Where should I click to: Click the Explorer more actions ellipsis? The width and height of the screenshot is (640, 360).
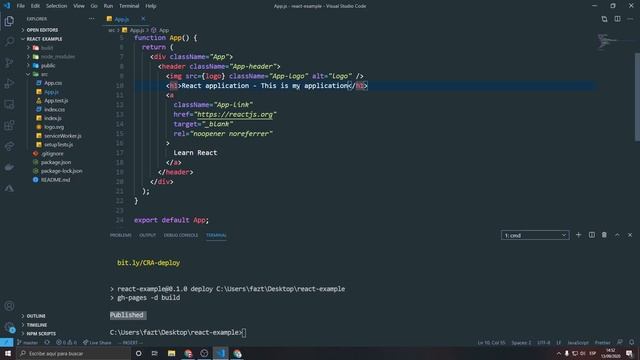[x=91, y=19]
